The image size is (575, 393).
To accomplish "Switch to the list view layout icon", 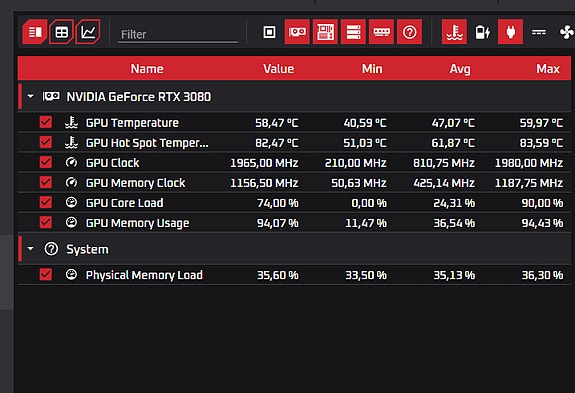I will [x=35, y=32].
